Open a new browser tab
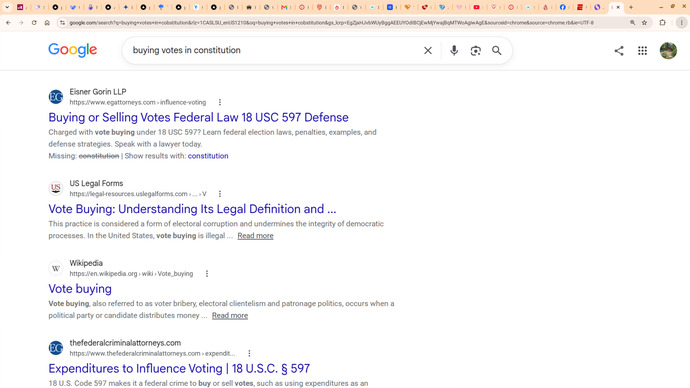 click(631, 7)
